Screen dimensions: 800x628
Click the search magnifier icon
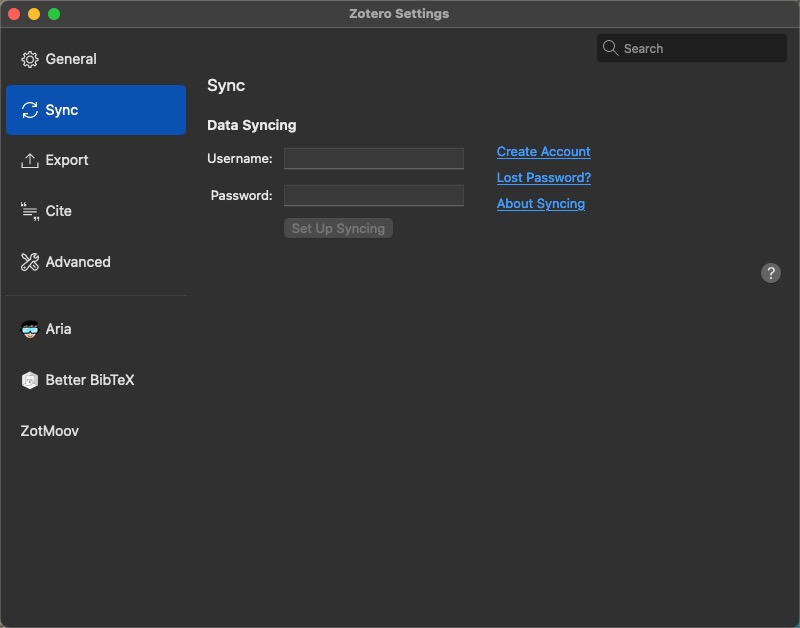click(610, 48)
